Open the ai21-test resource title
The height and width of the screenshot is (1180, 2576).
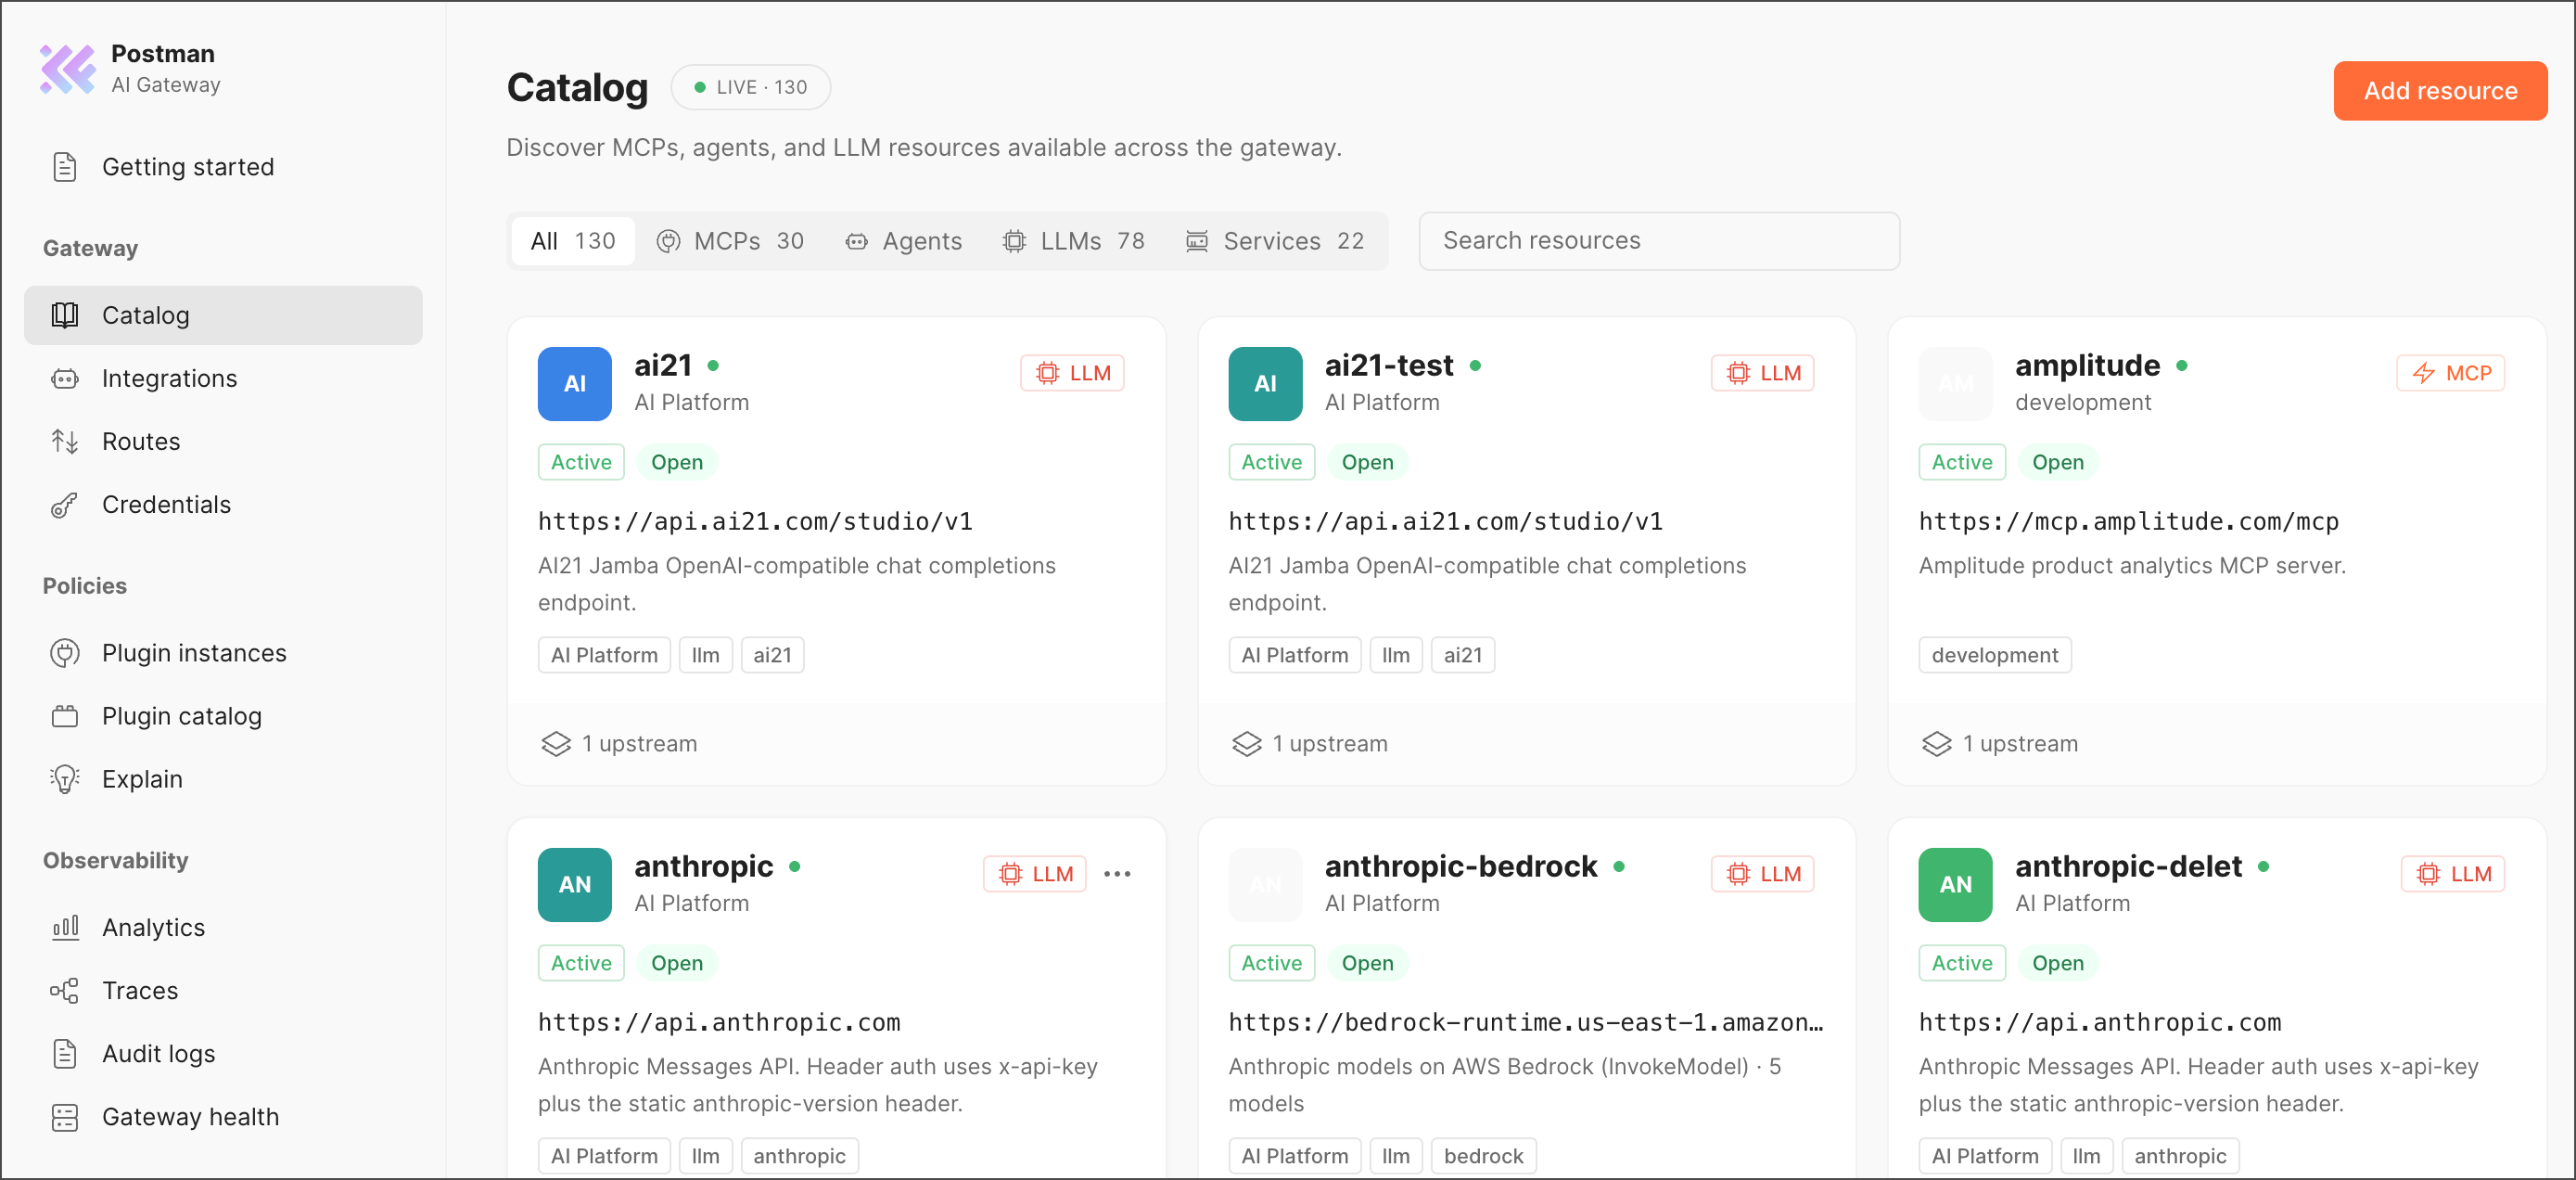click(1389, 366)
